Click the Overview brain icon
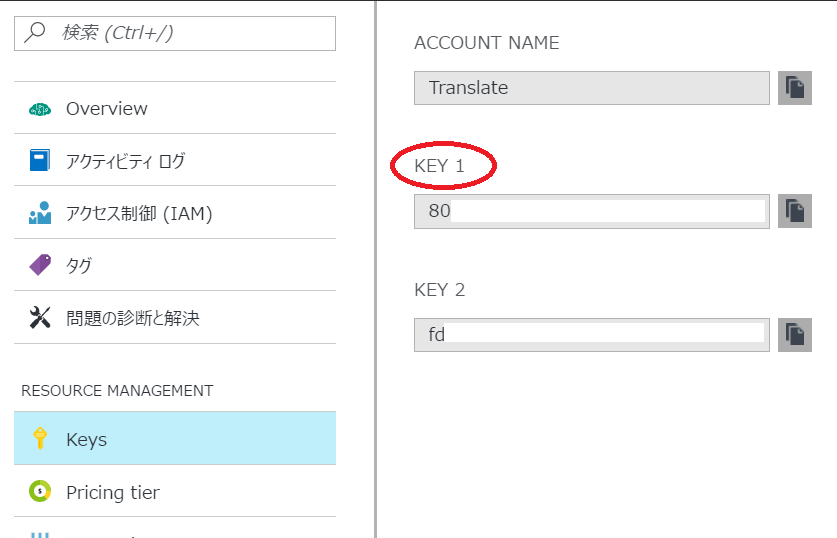The width and height of the screenshot is (837, 538). tap(40, 109)
